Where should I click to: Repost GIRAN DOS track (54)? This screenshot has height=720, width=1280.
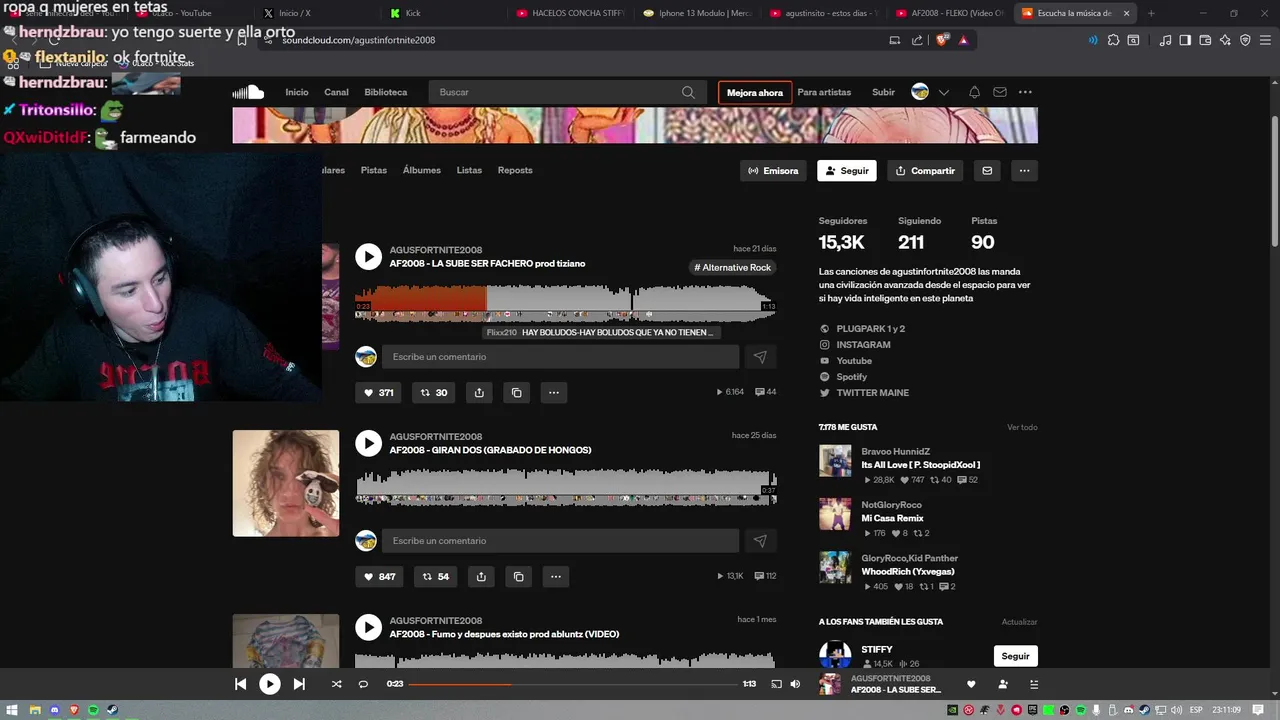(x=436, y=577)
